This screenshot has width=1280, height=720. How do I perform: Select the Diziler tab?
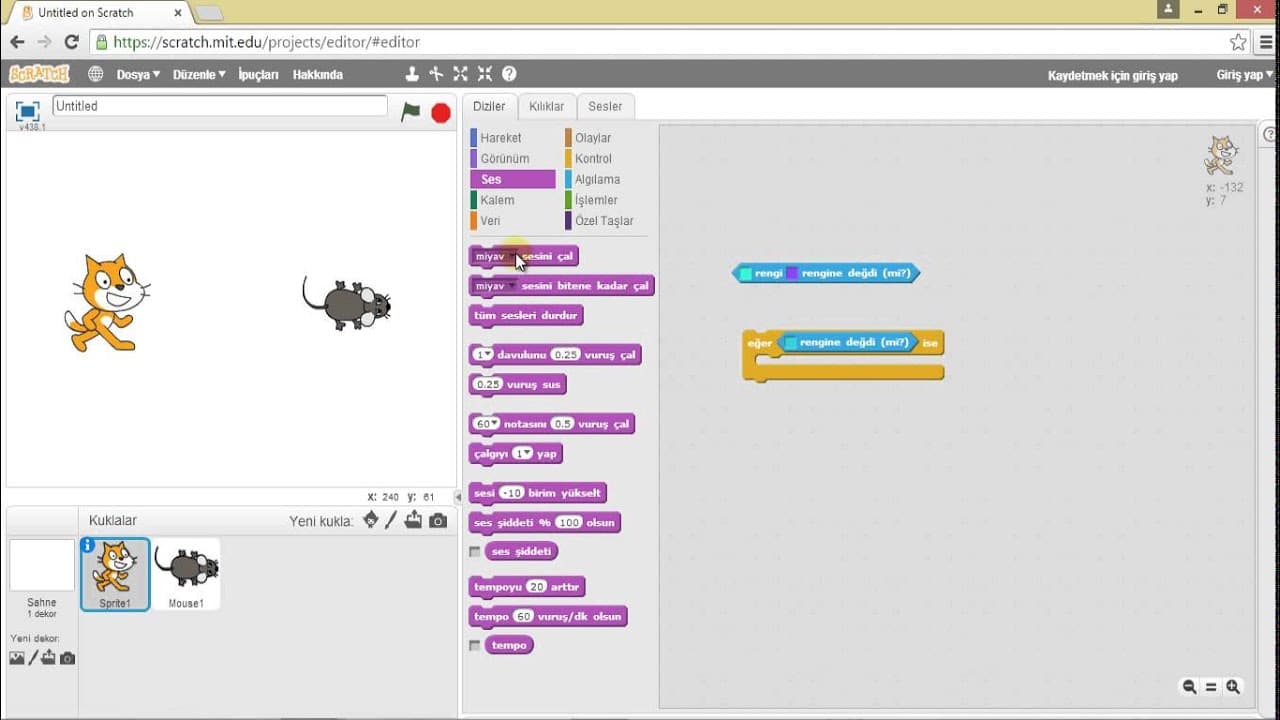pos(489,106)
